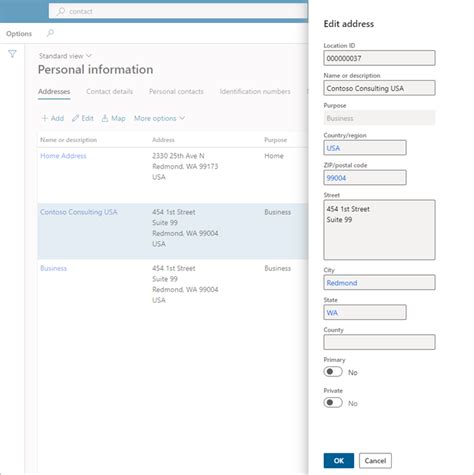Click the Street text area
This screenshot has height=475, width=474.
pyautogui.click(x=379, y=230)
